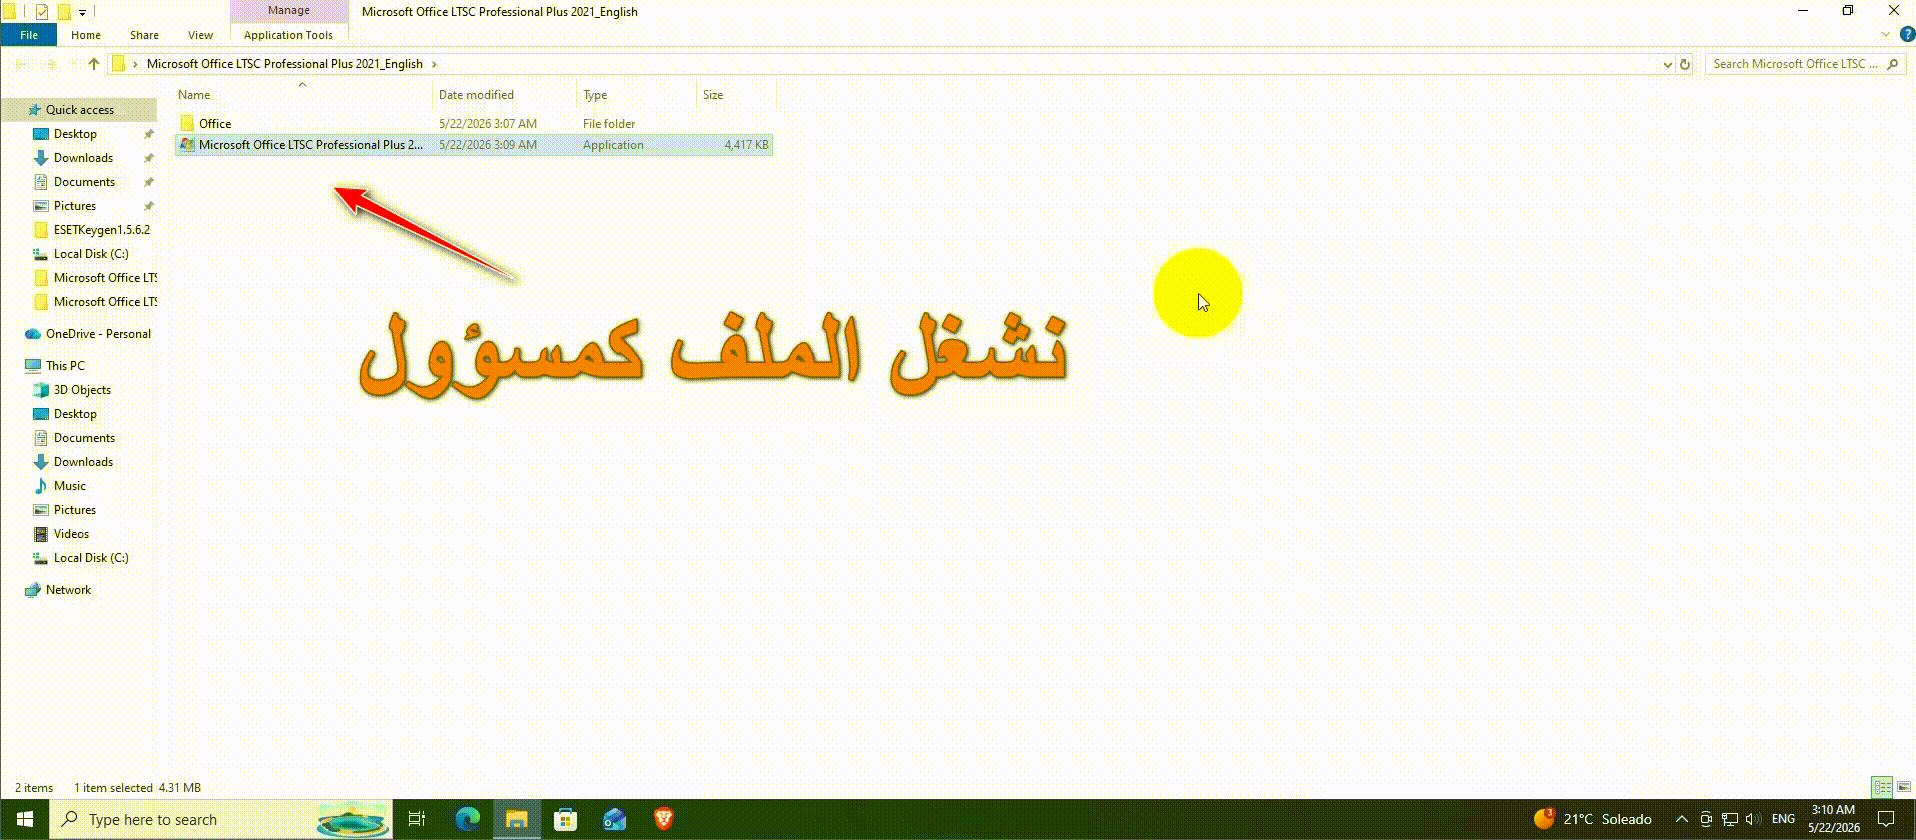Click the New folder quick access icon
Image resolution: width=1916 pixels, height=840 pixels.
click(x=63, y=12)
